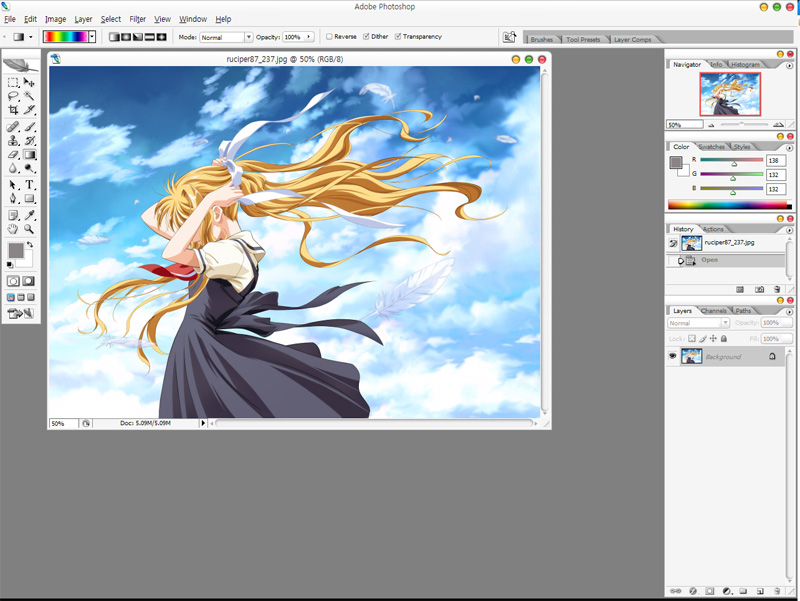Swap foreground and background colors
Screen dimensions: 800x601
(x=30, y=245)
